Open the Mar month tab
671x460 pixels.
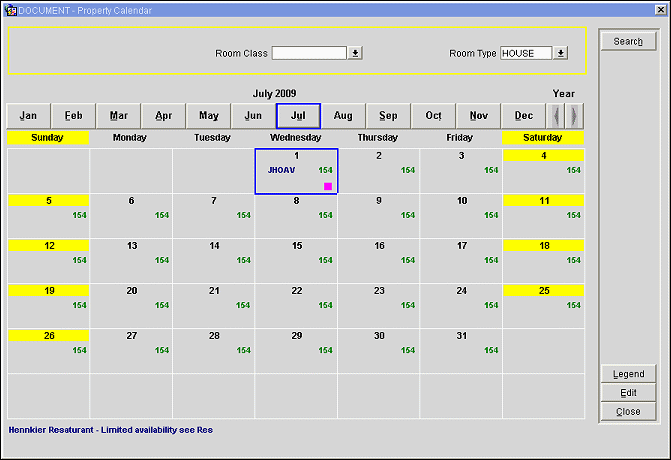coord(118,116)
